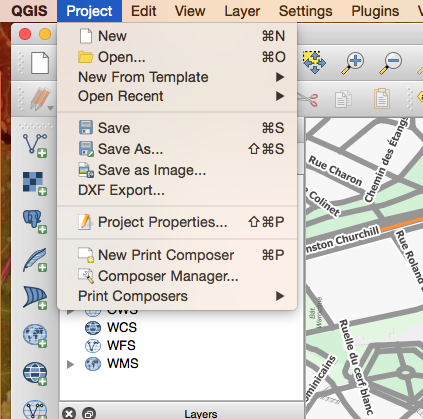
Task: Click the close icon of Layers panel
Action: 69,414
